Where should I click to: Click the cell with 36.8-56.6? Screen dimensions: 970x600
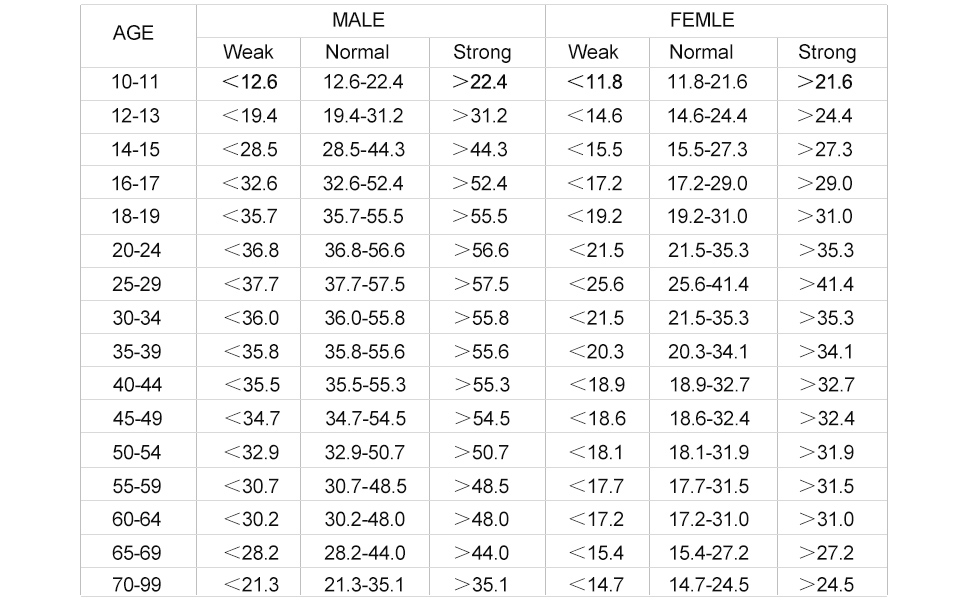pyautogui.click(x=364, y=251)
